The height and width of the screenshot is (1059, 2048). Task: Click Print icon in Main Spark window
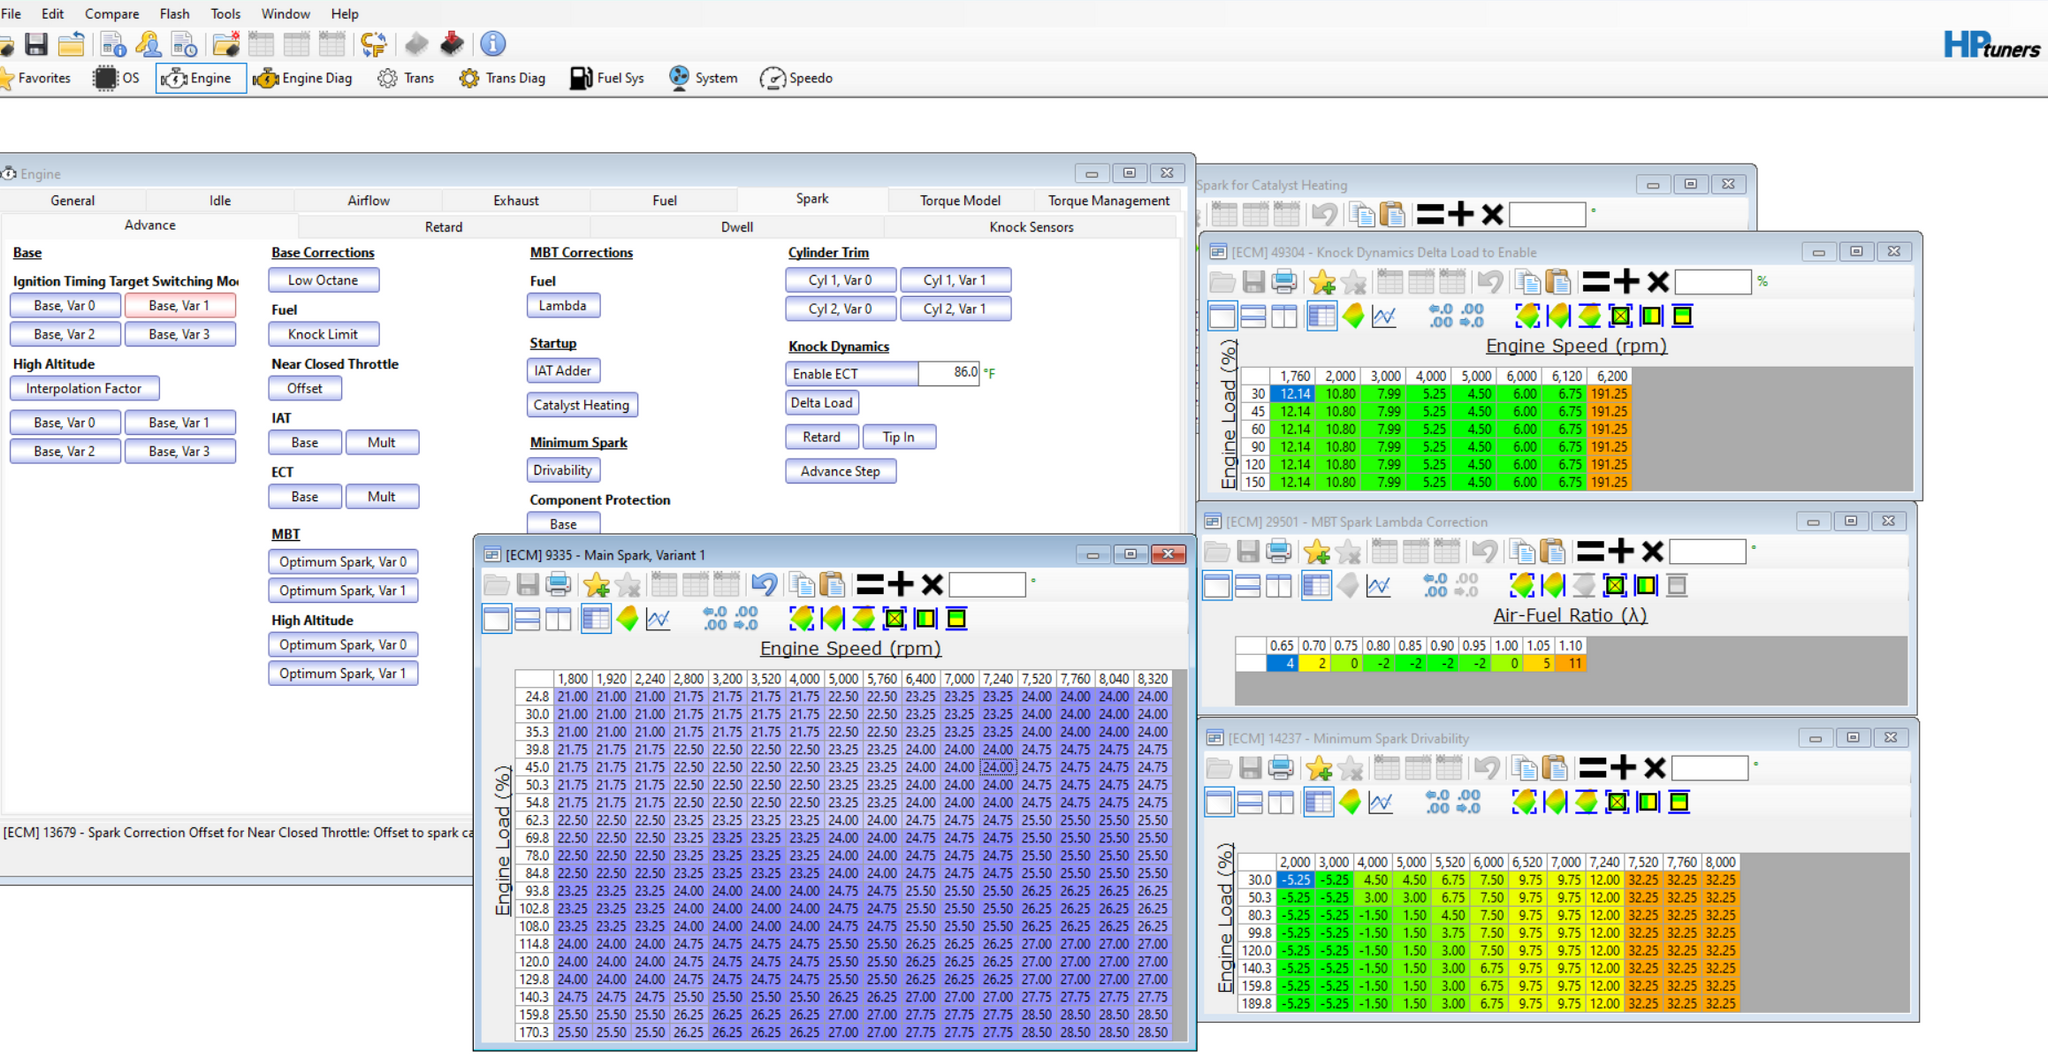click(559, 584)
